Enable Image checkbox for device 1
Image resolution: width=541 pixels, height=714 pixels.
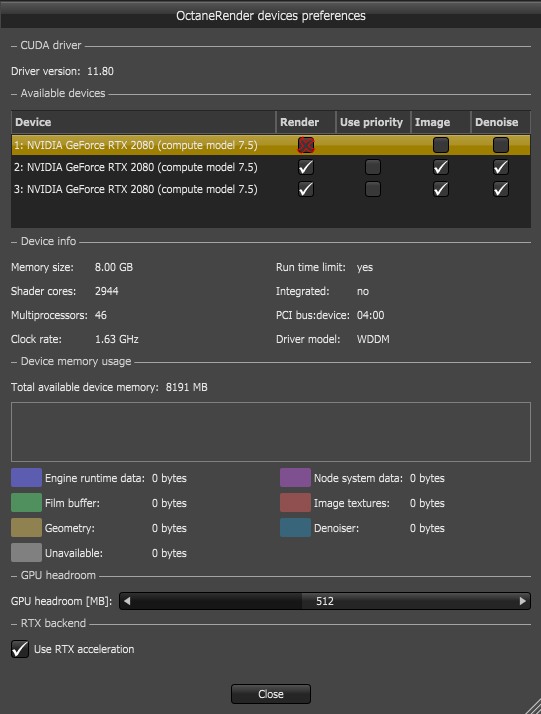tap(440, 145)
